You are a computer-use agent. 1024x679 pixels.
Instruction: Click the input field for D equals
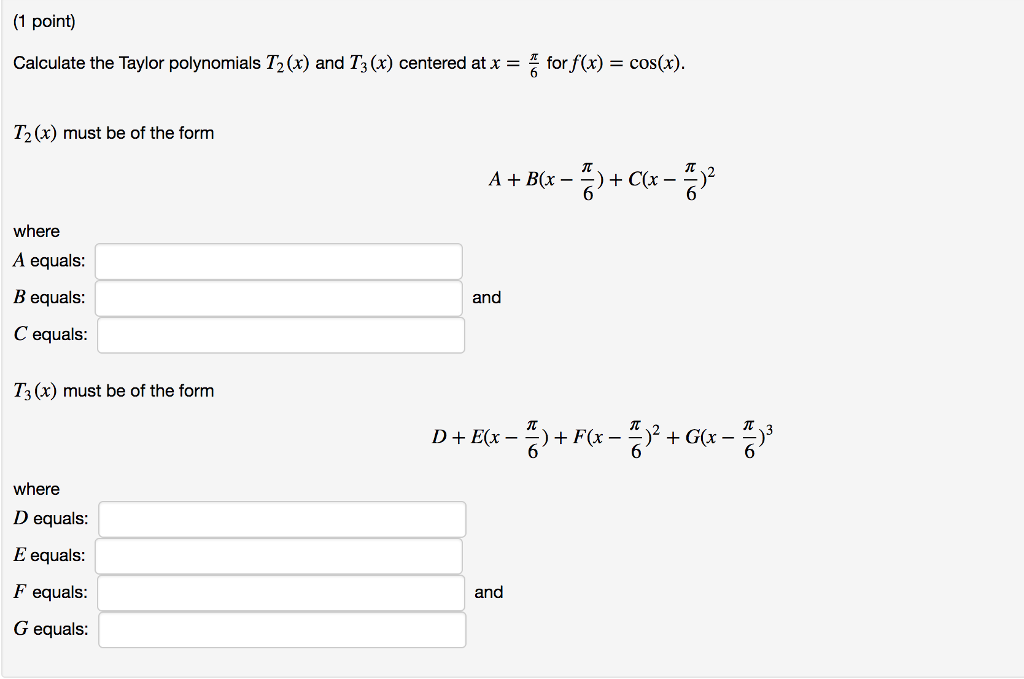[x=280, y=519]
